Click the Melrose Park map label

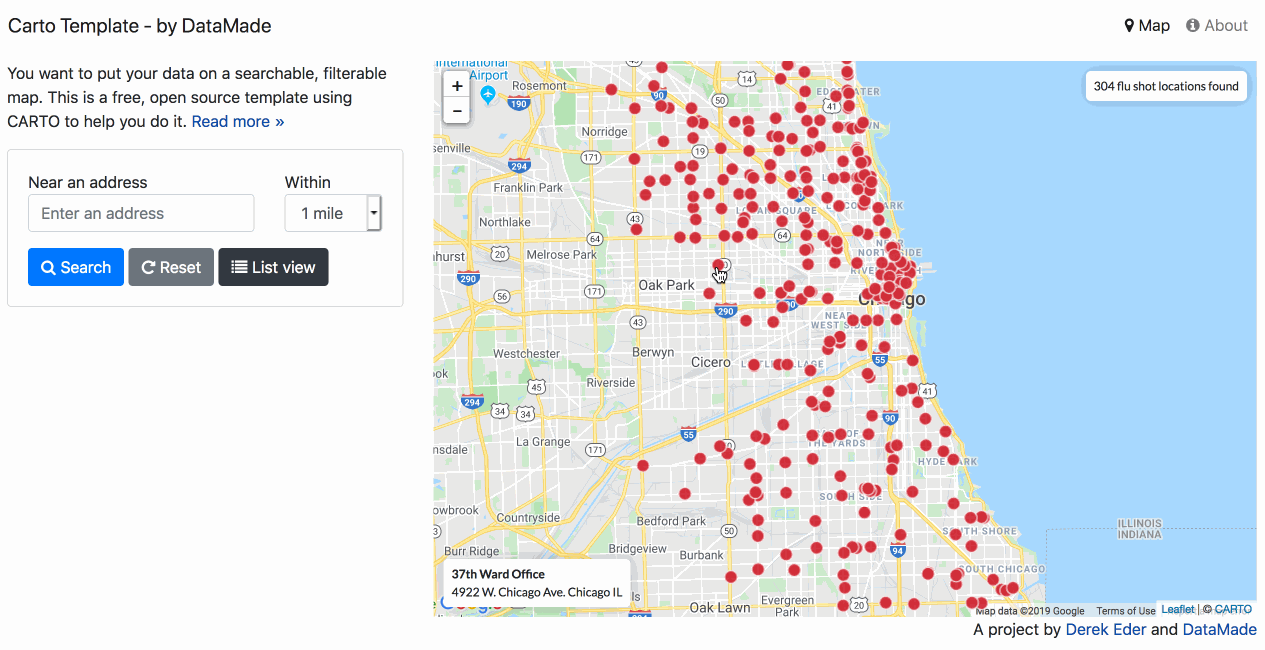(561, 255)
